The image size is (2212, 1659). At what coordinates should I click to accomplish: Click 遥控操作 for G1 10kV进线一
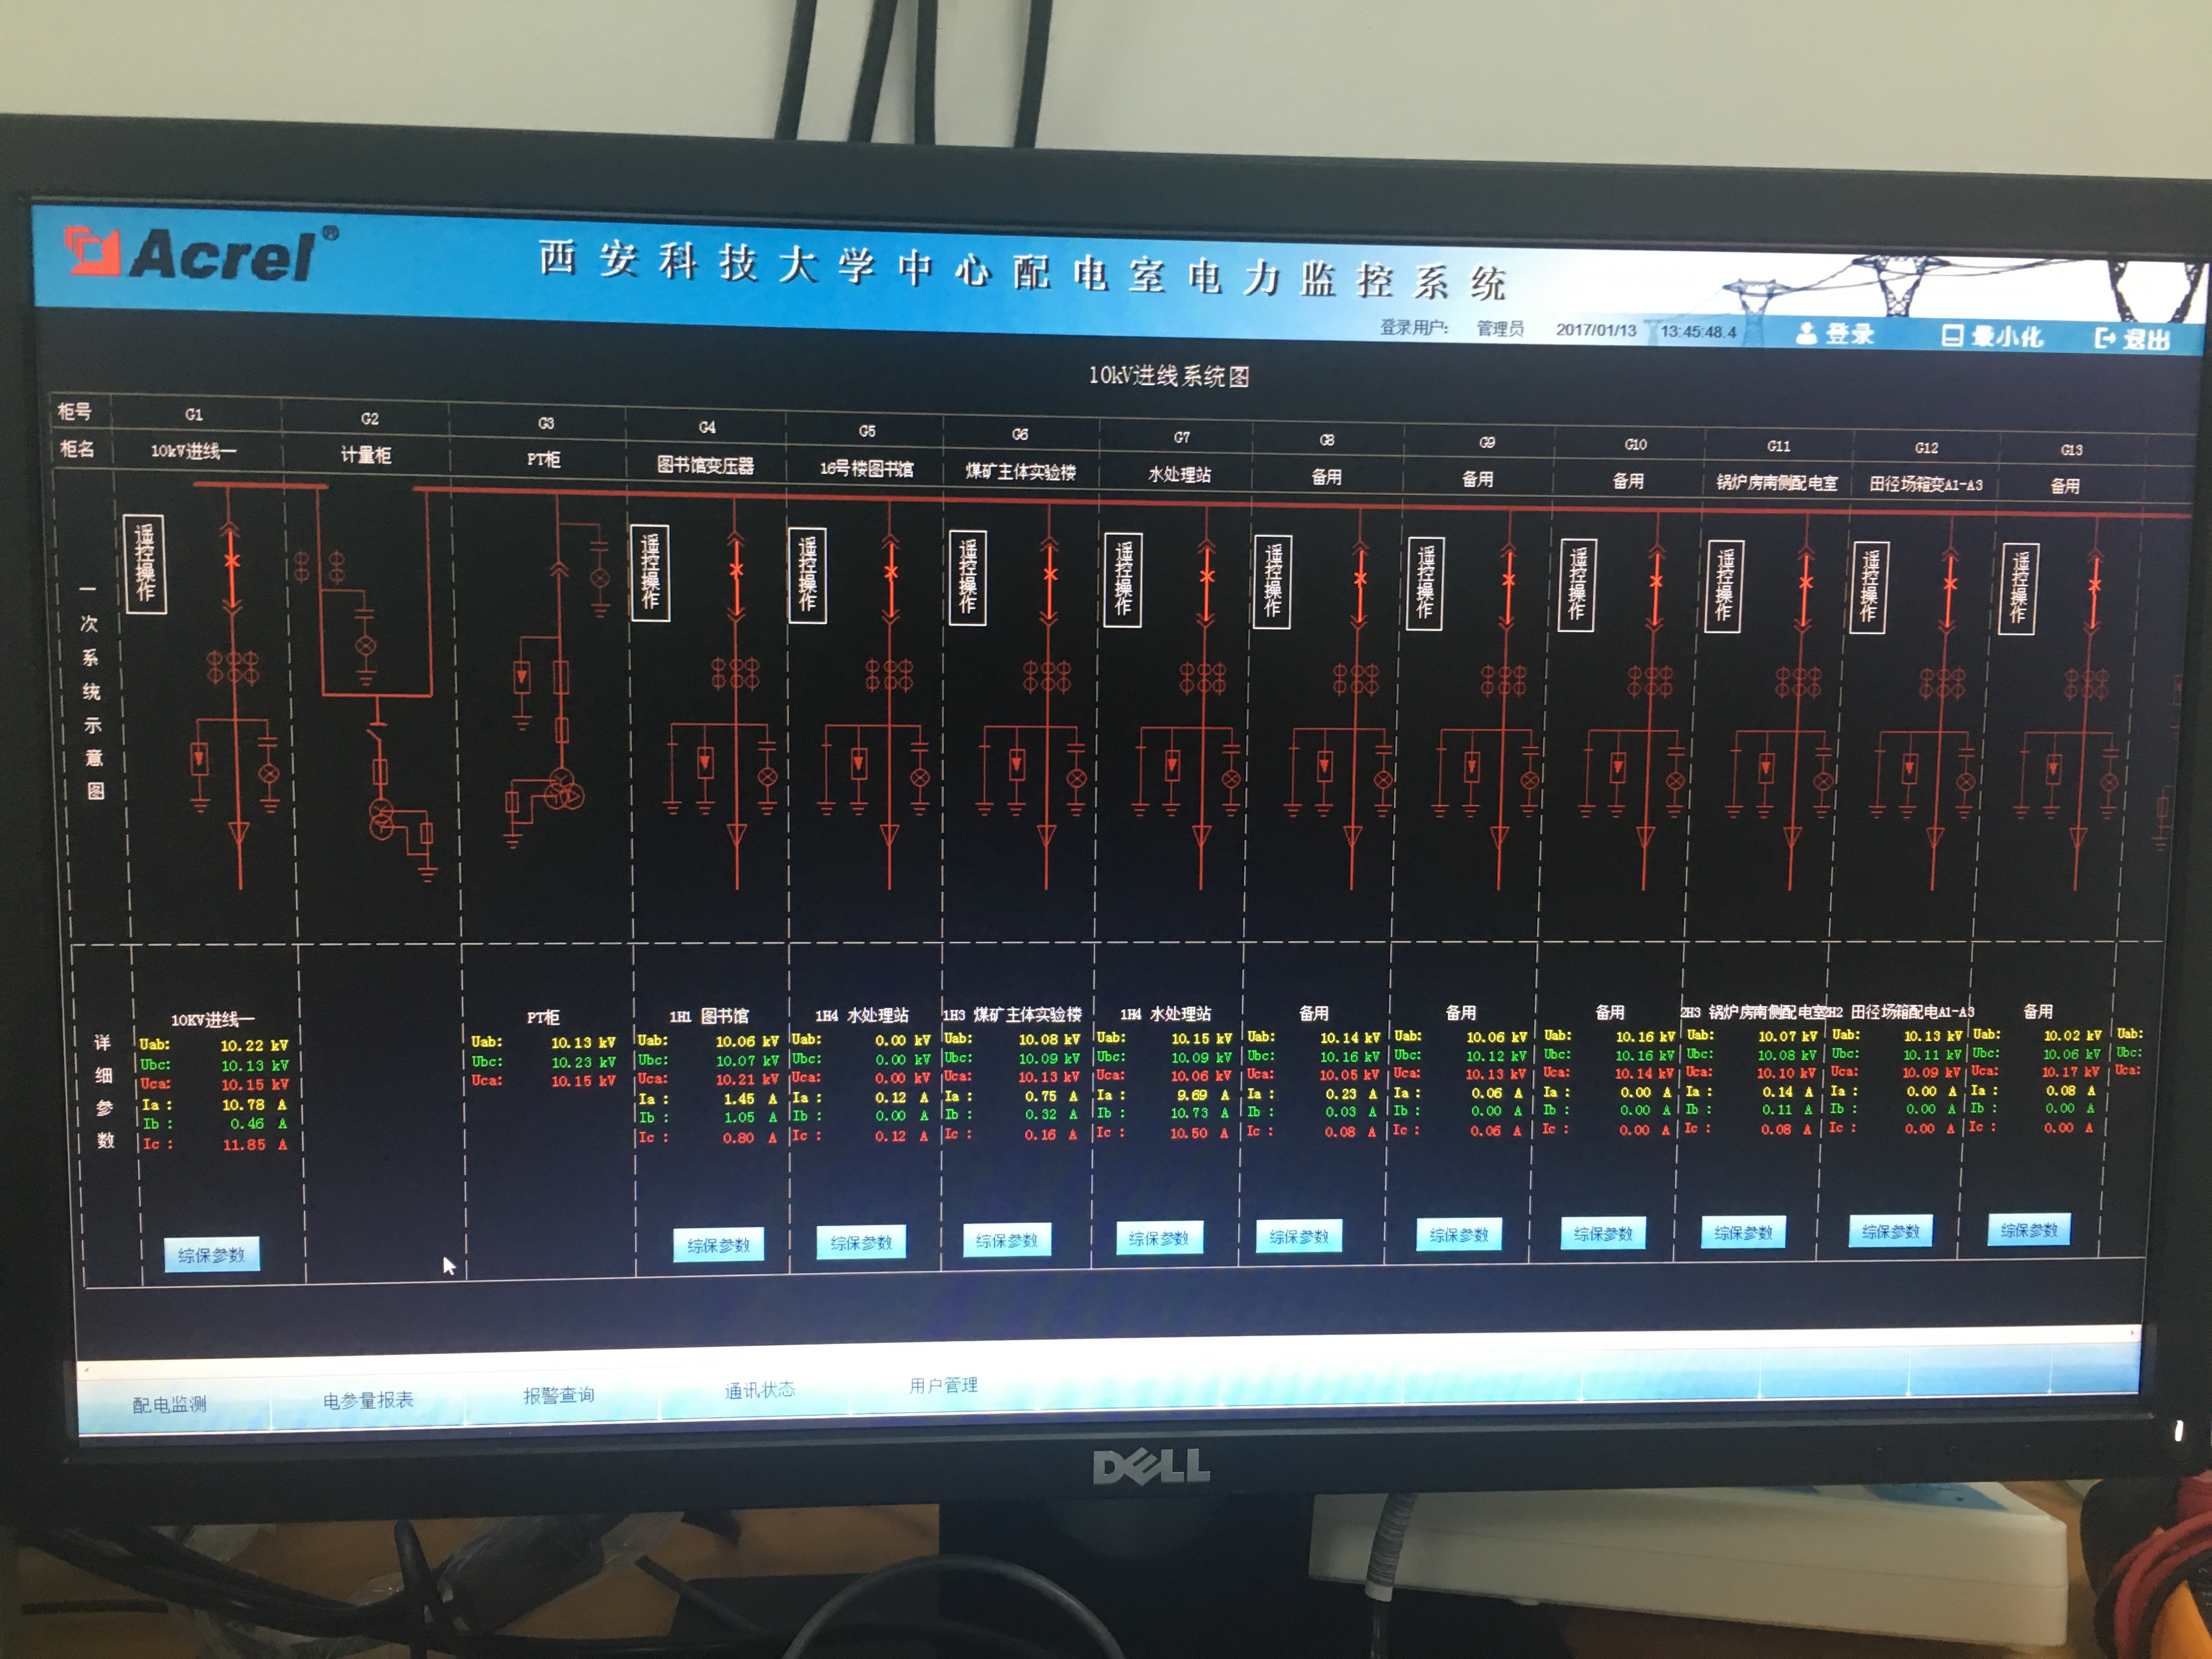[145, 563]
